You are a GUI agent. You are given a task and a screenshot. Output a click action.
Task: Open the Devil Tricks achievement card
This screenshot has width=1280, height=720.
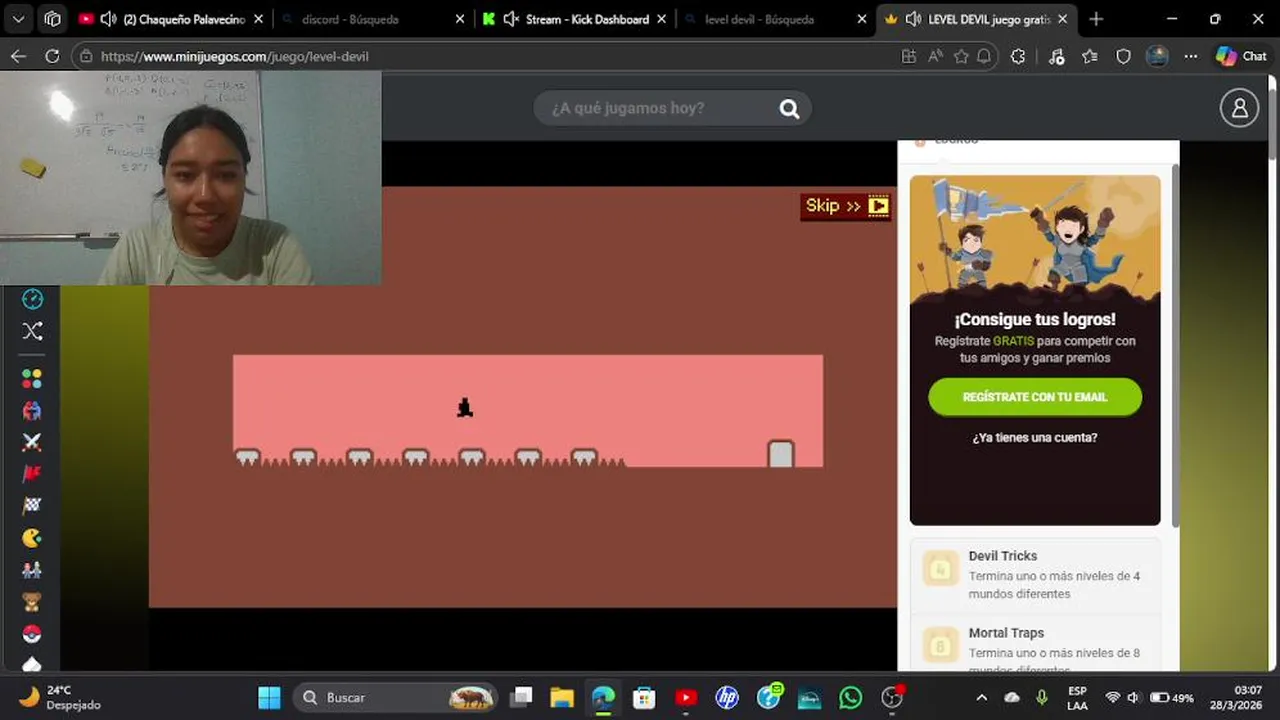(x=1035, y=575)
